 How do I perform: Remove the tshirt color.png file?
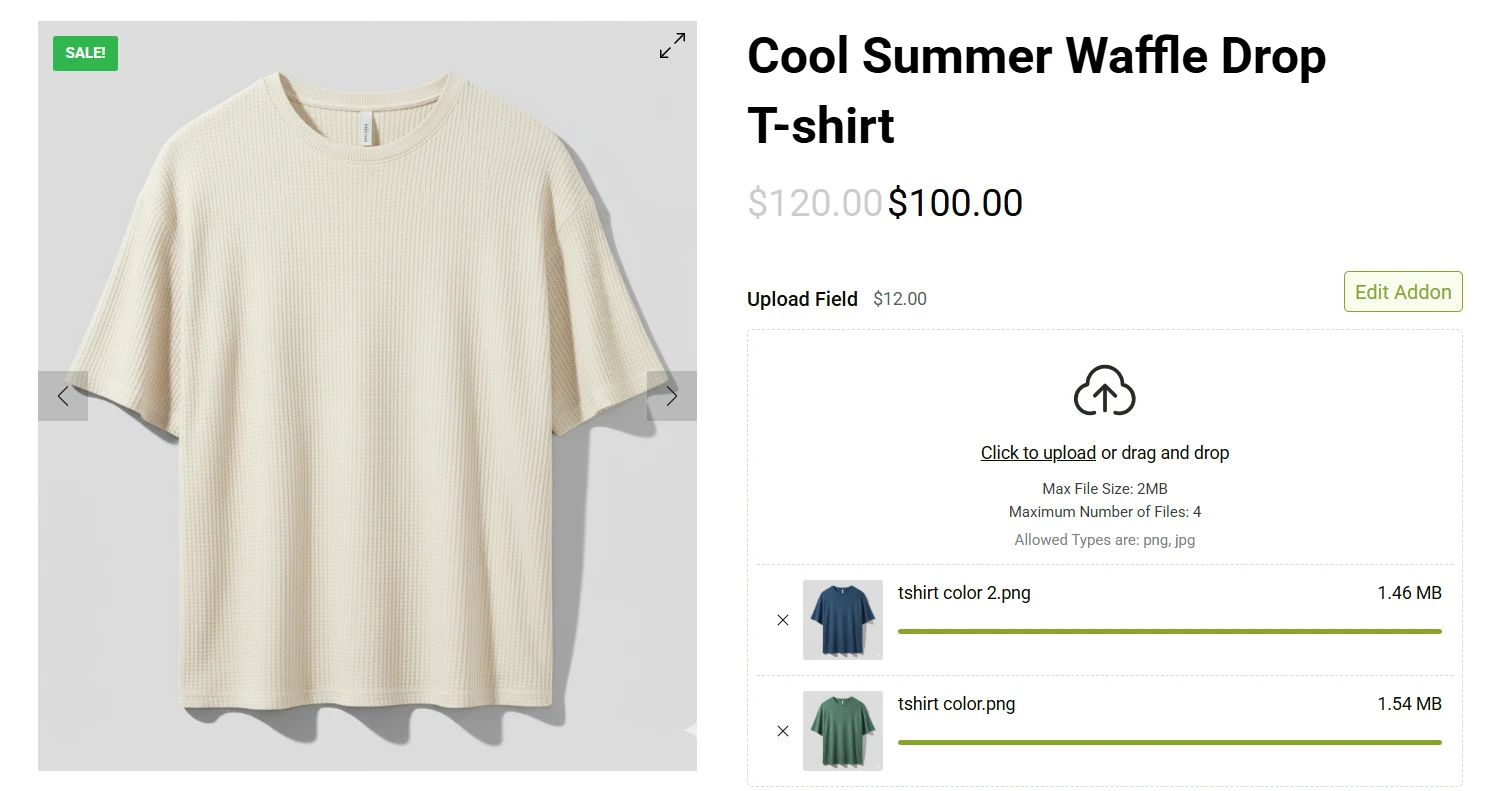pos(783,731)
